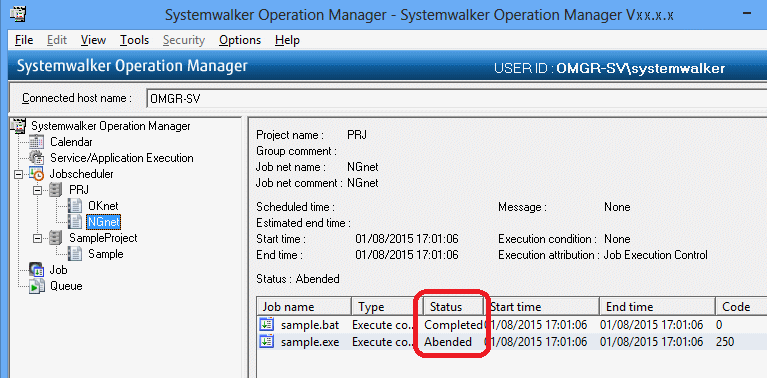Screen dimensions: 767x378
Task: Click the OKnet job net icon
Action: click(75, 206)
